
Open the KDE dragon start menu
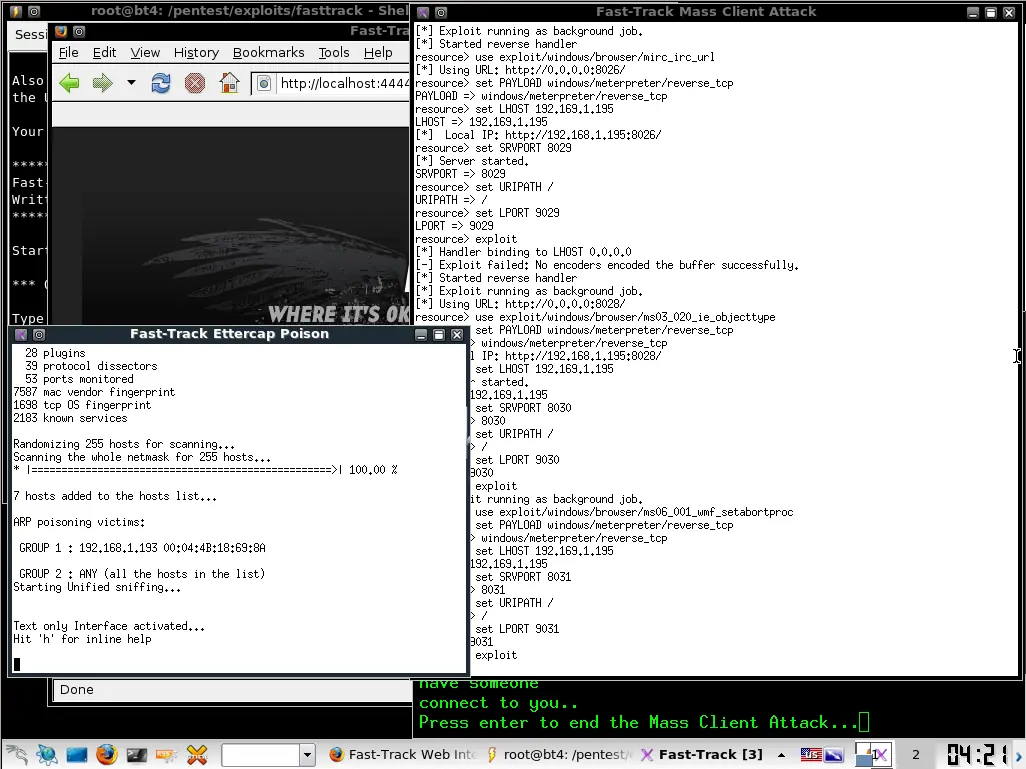[x=18, y=755]
